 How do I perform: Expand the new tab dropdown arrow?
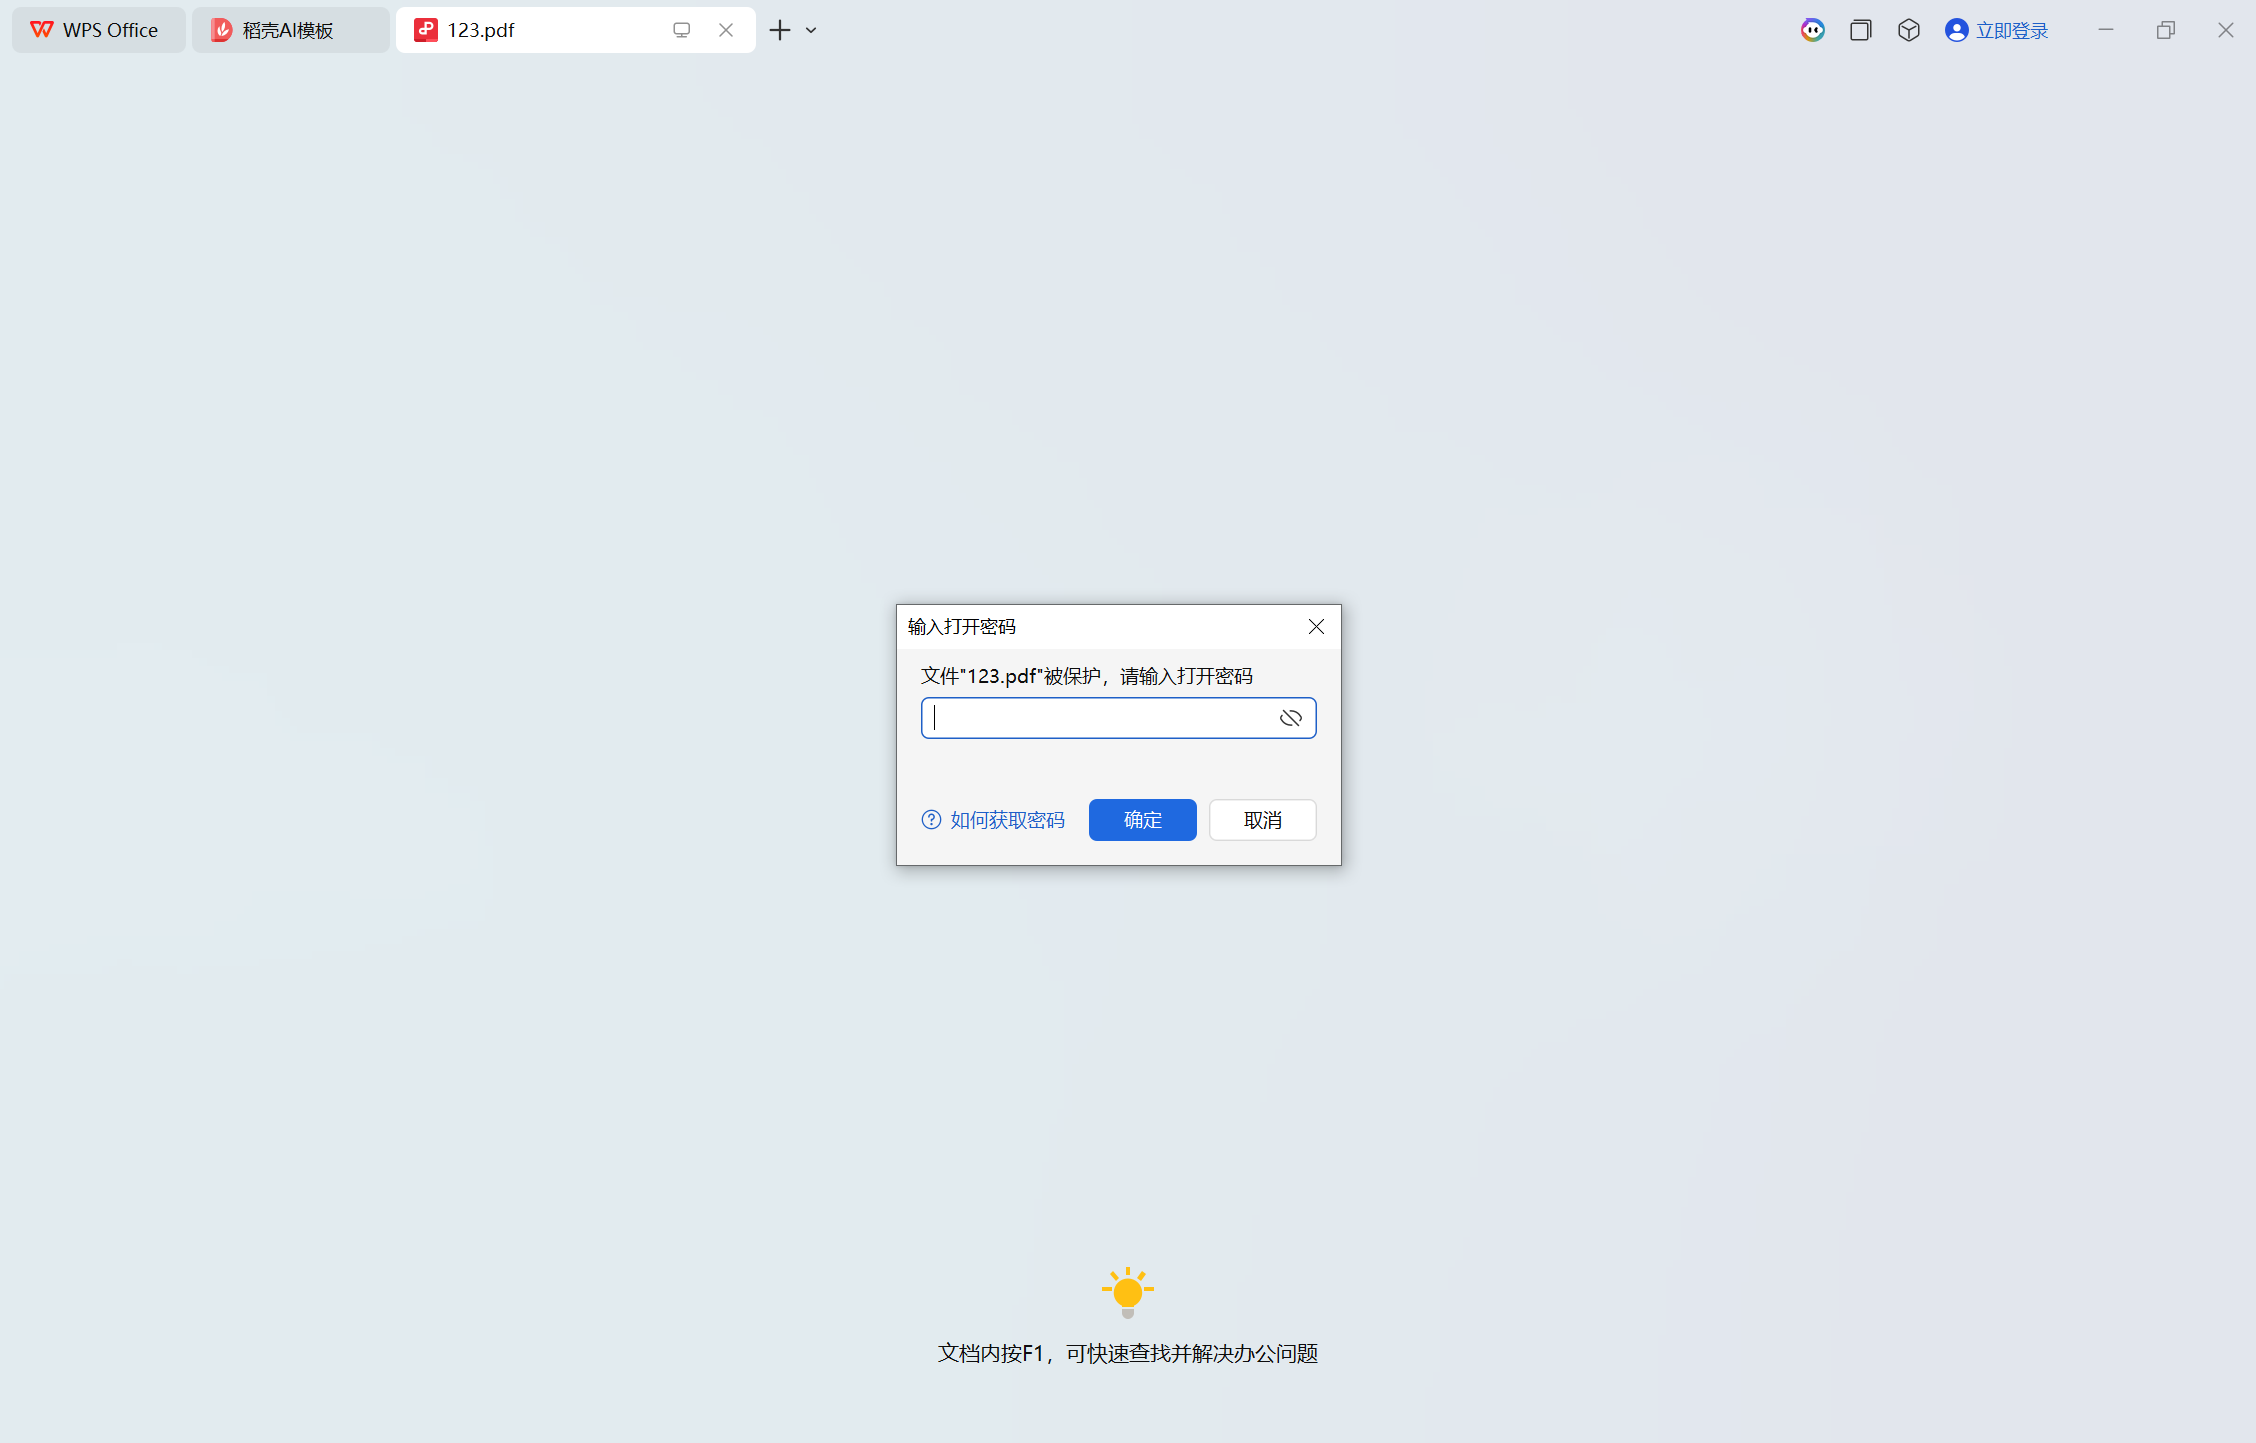pos(811,30)
